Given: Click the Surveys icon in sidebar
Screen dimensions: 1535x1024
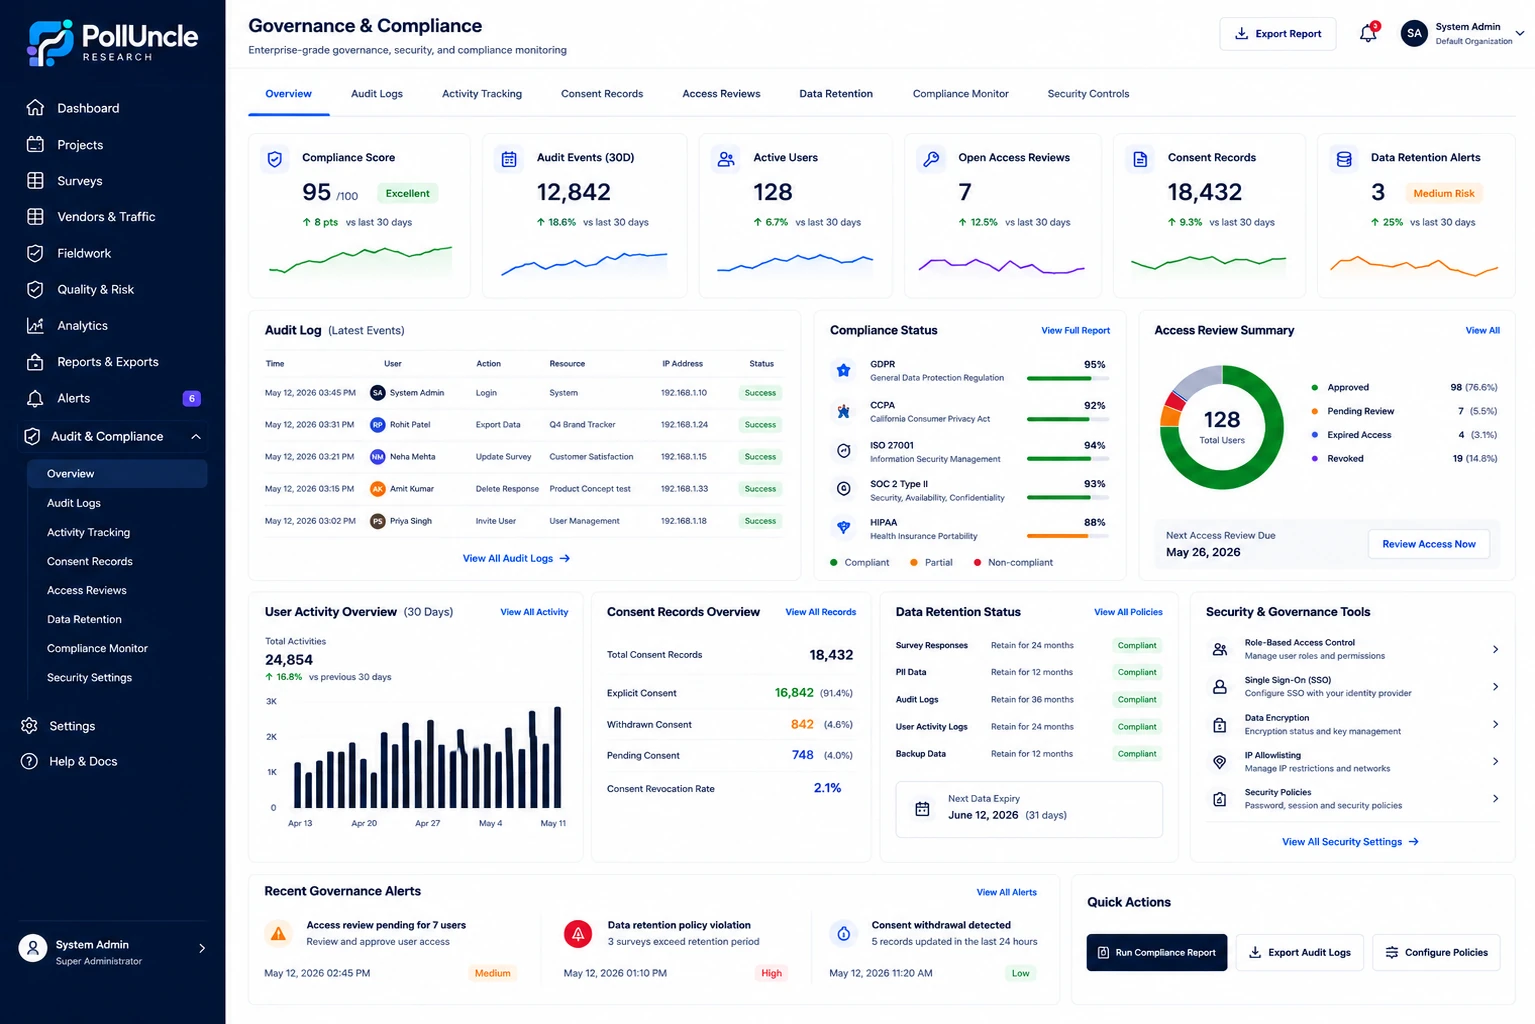Looking at the screenshot, I should [x=35, y=181].
